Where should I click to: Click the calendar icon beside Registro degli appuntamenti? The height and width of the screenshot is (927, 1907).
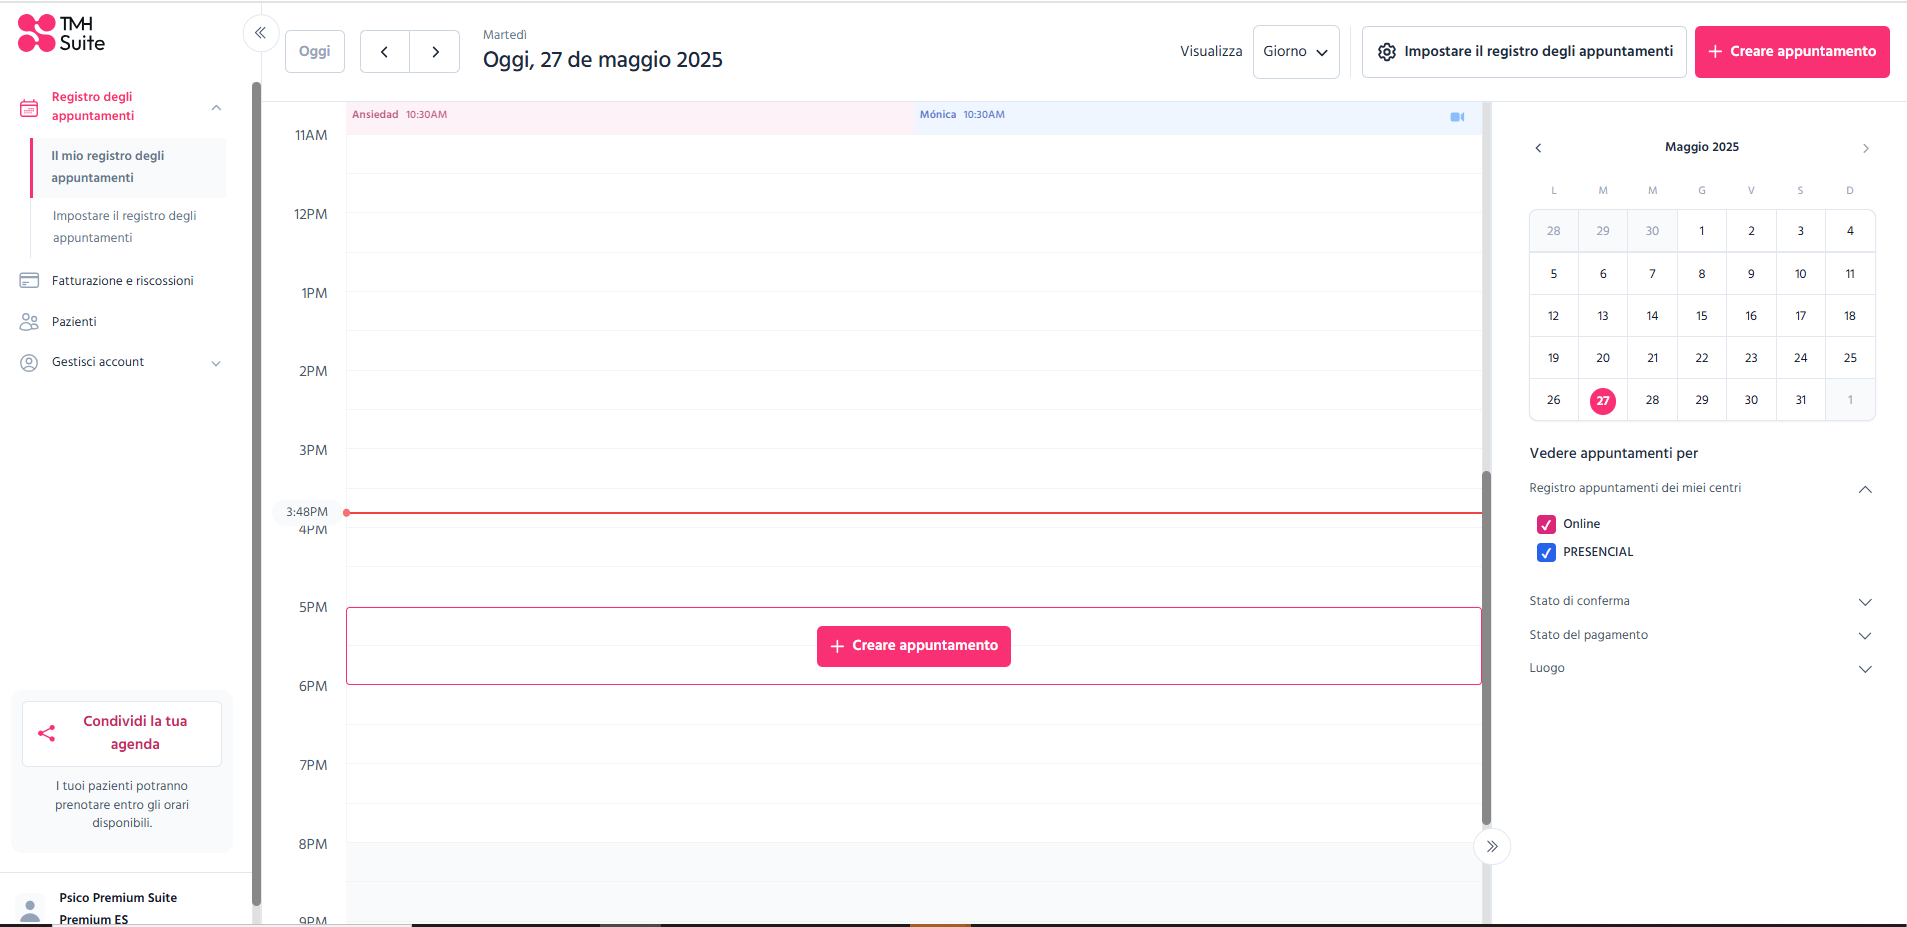29,107
